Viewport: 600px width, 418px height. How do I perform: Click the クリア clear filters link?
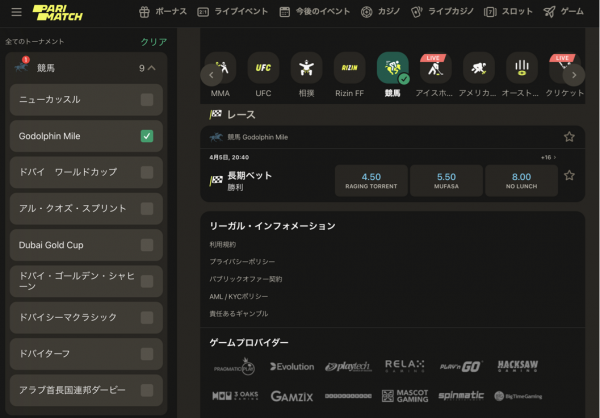coord(154,42)
